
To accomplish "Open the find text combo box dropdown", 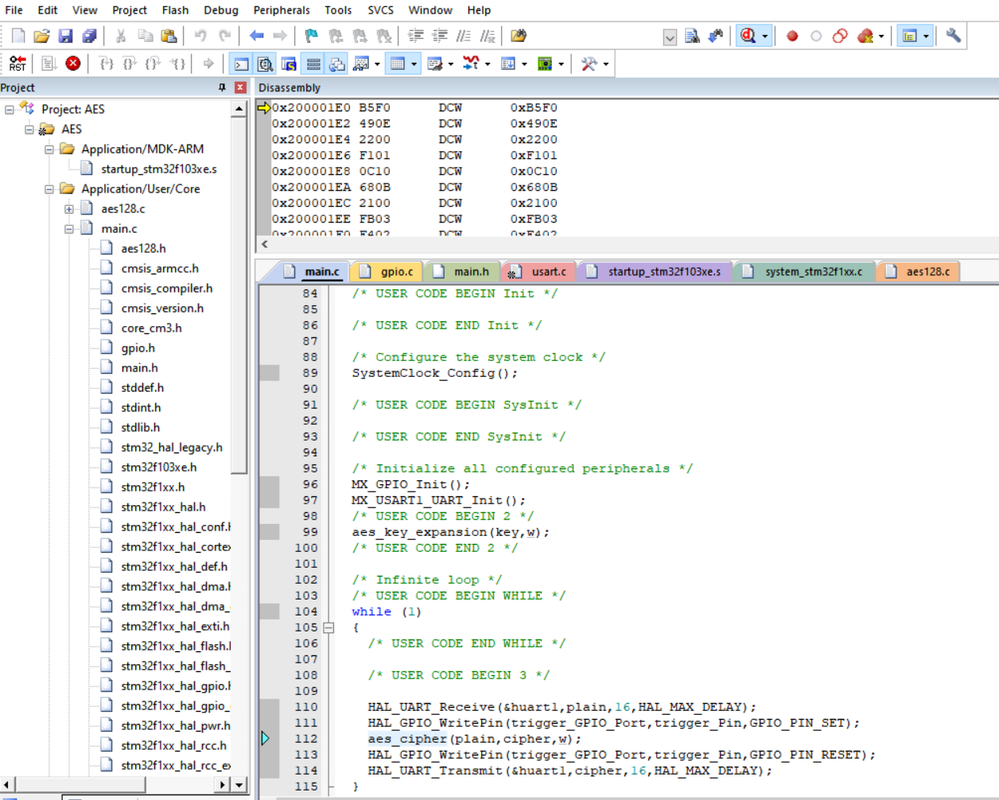I will [x=669, y=37].
